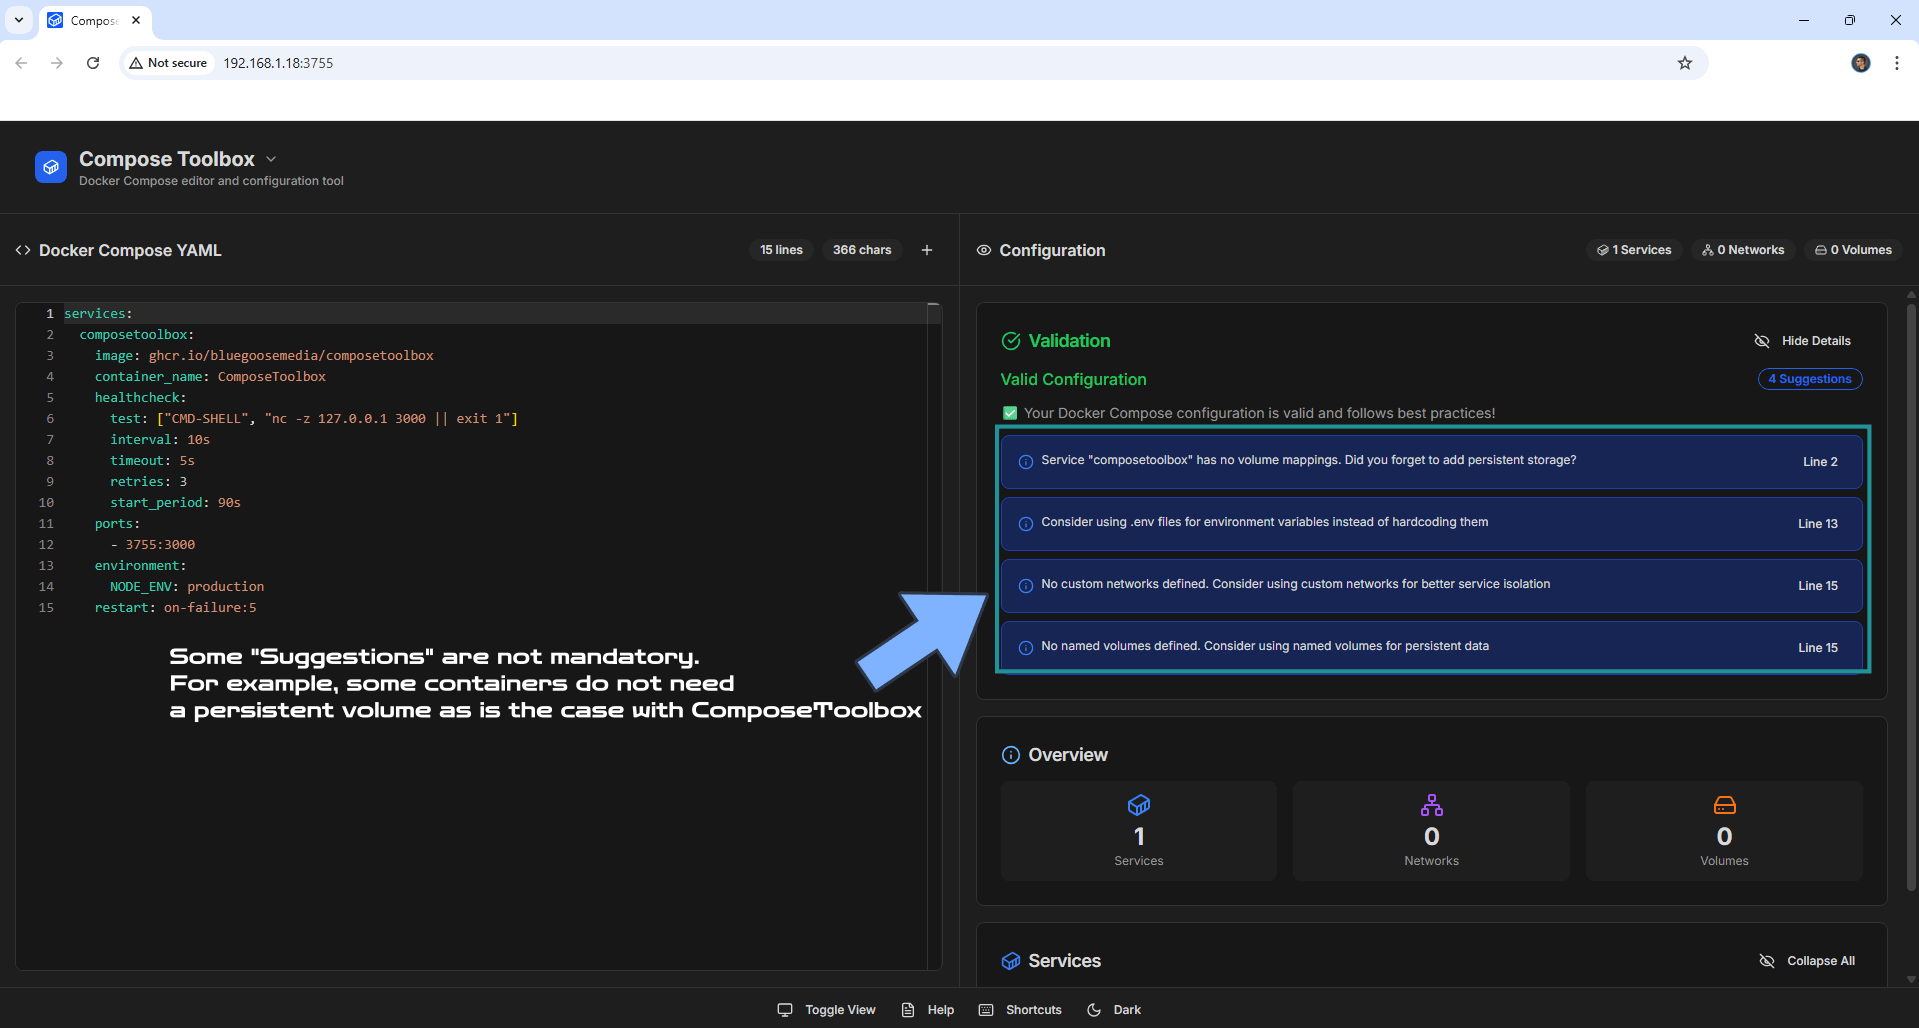Click the browser forward arrow
The width and height of the screenshot is (1919, 1028).
[57, 63]
